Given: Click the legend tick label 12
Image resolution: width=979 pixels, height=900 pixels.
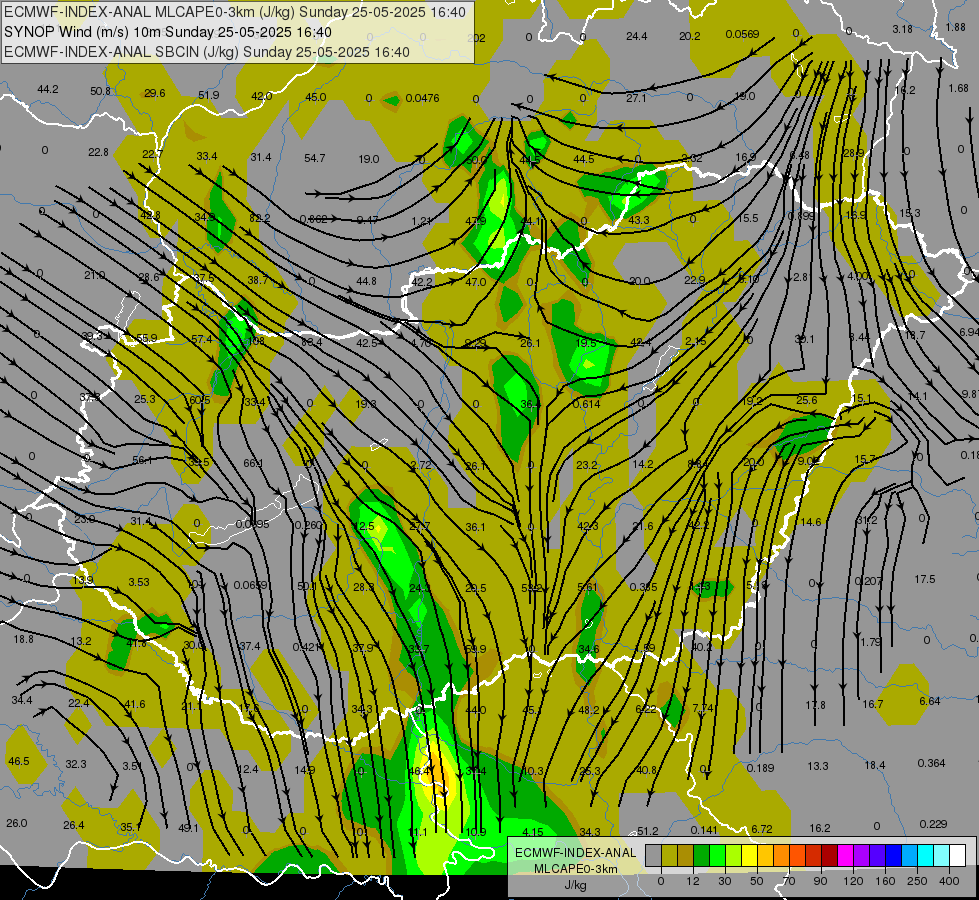Looking at the screenshot, I should 693,881.
